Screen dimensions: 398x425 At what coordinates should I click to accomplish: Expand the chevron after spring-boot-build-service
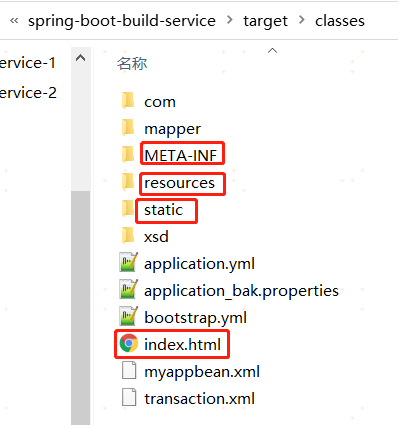coord(230,20)
